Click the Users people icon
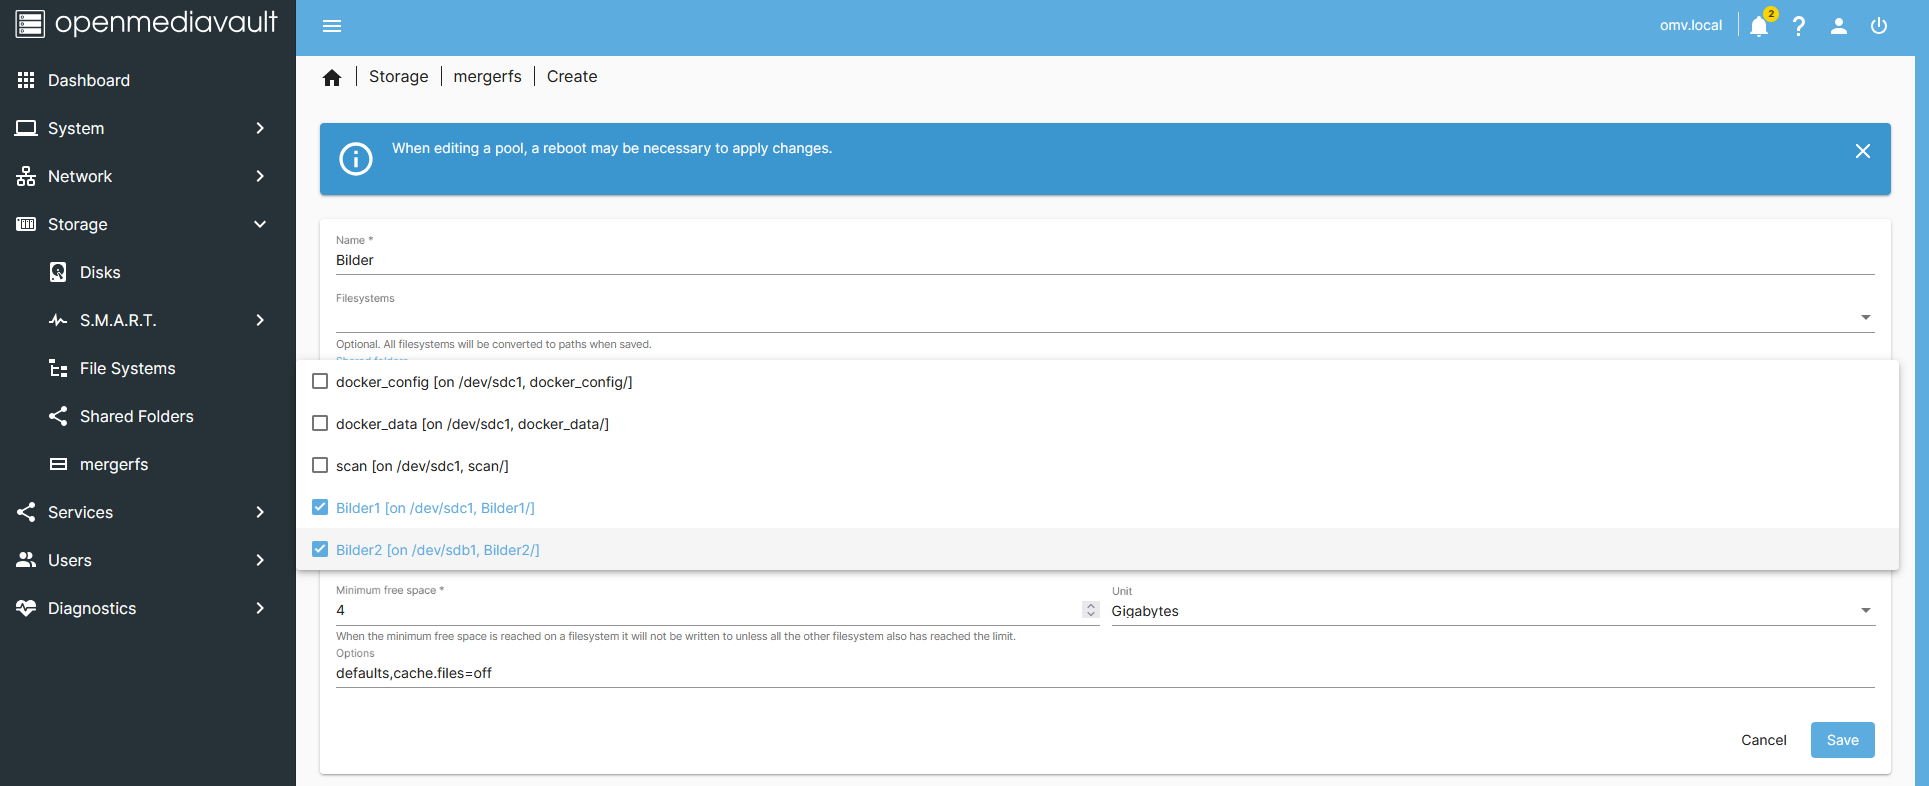The height and width of the screenshot is (786, 1929). coord(26,560)
